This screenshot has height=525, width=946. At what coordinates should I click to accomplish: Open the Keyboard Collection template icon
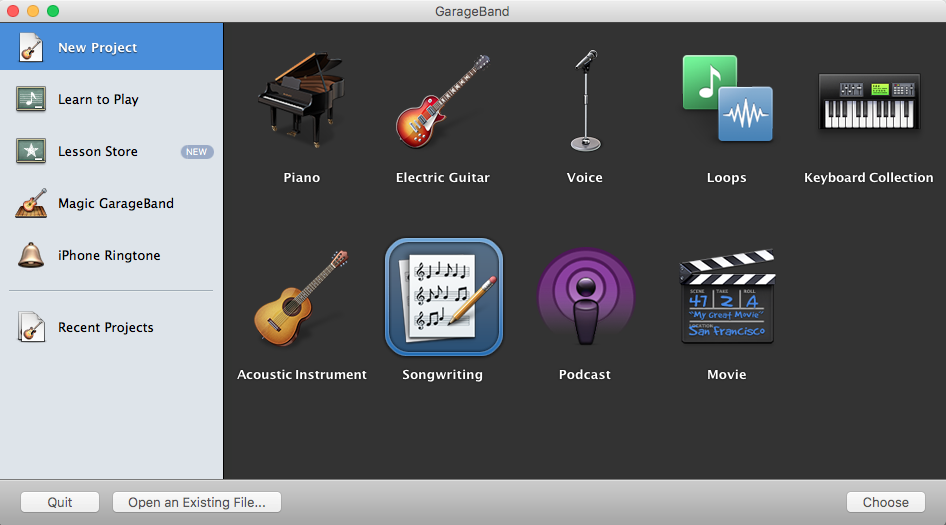[x=869, y=101]
